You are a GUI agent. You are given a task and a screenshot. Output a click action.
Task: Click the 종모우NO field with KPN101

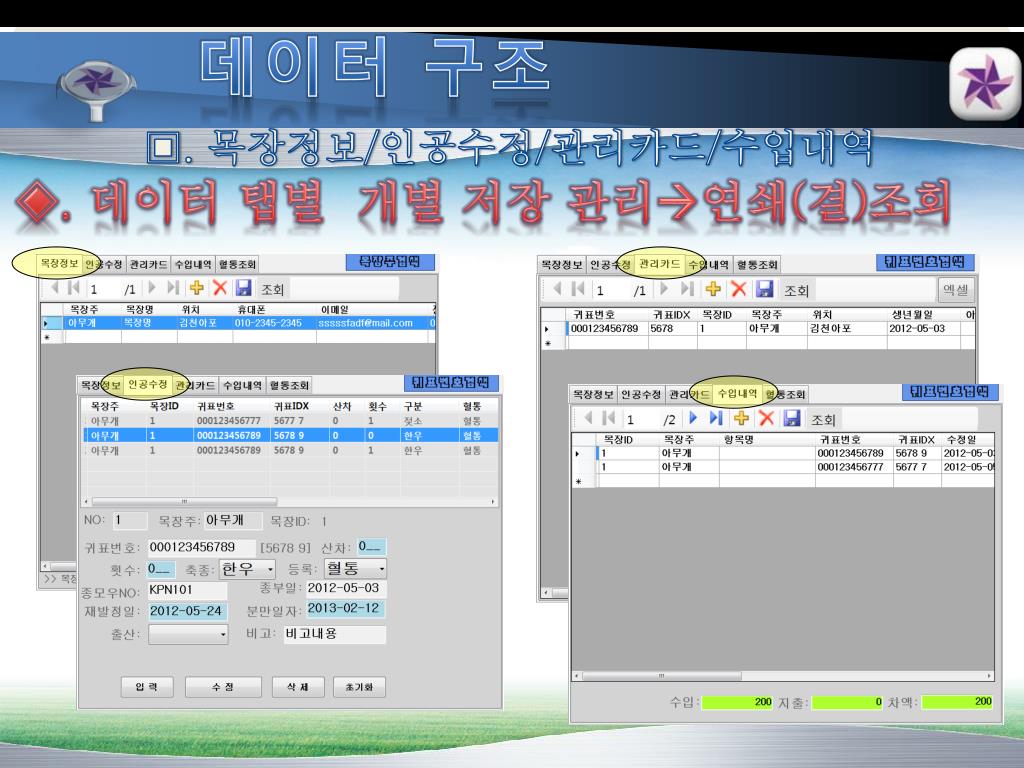pos(187,590)
